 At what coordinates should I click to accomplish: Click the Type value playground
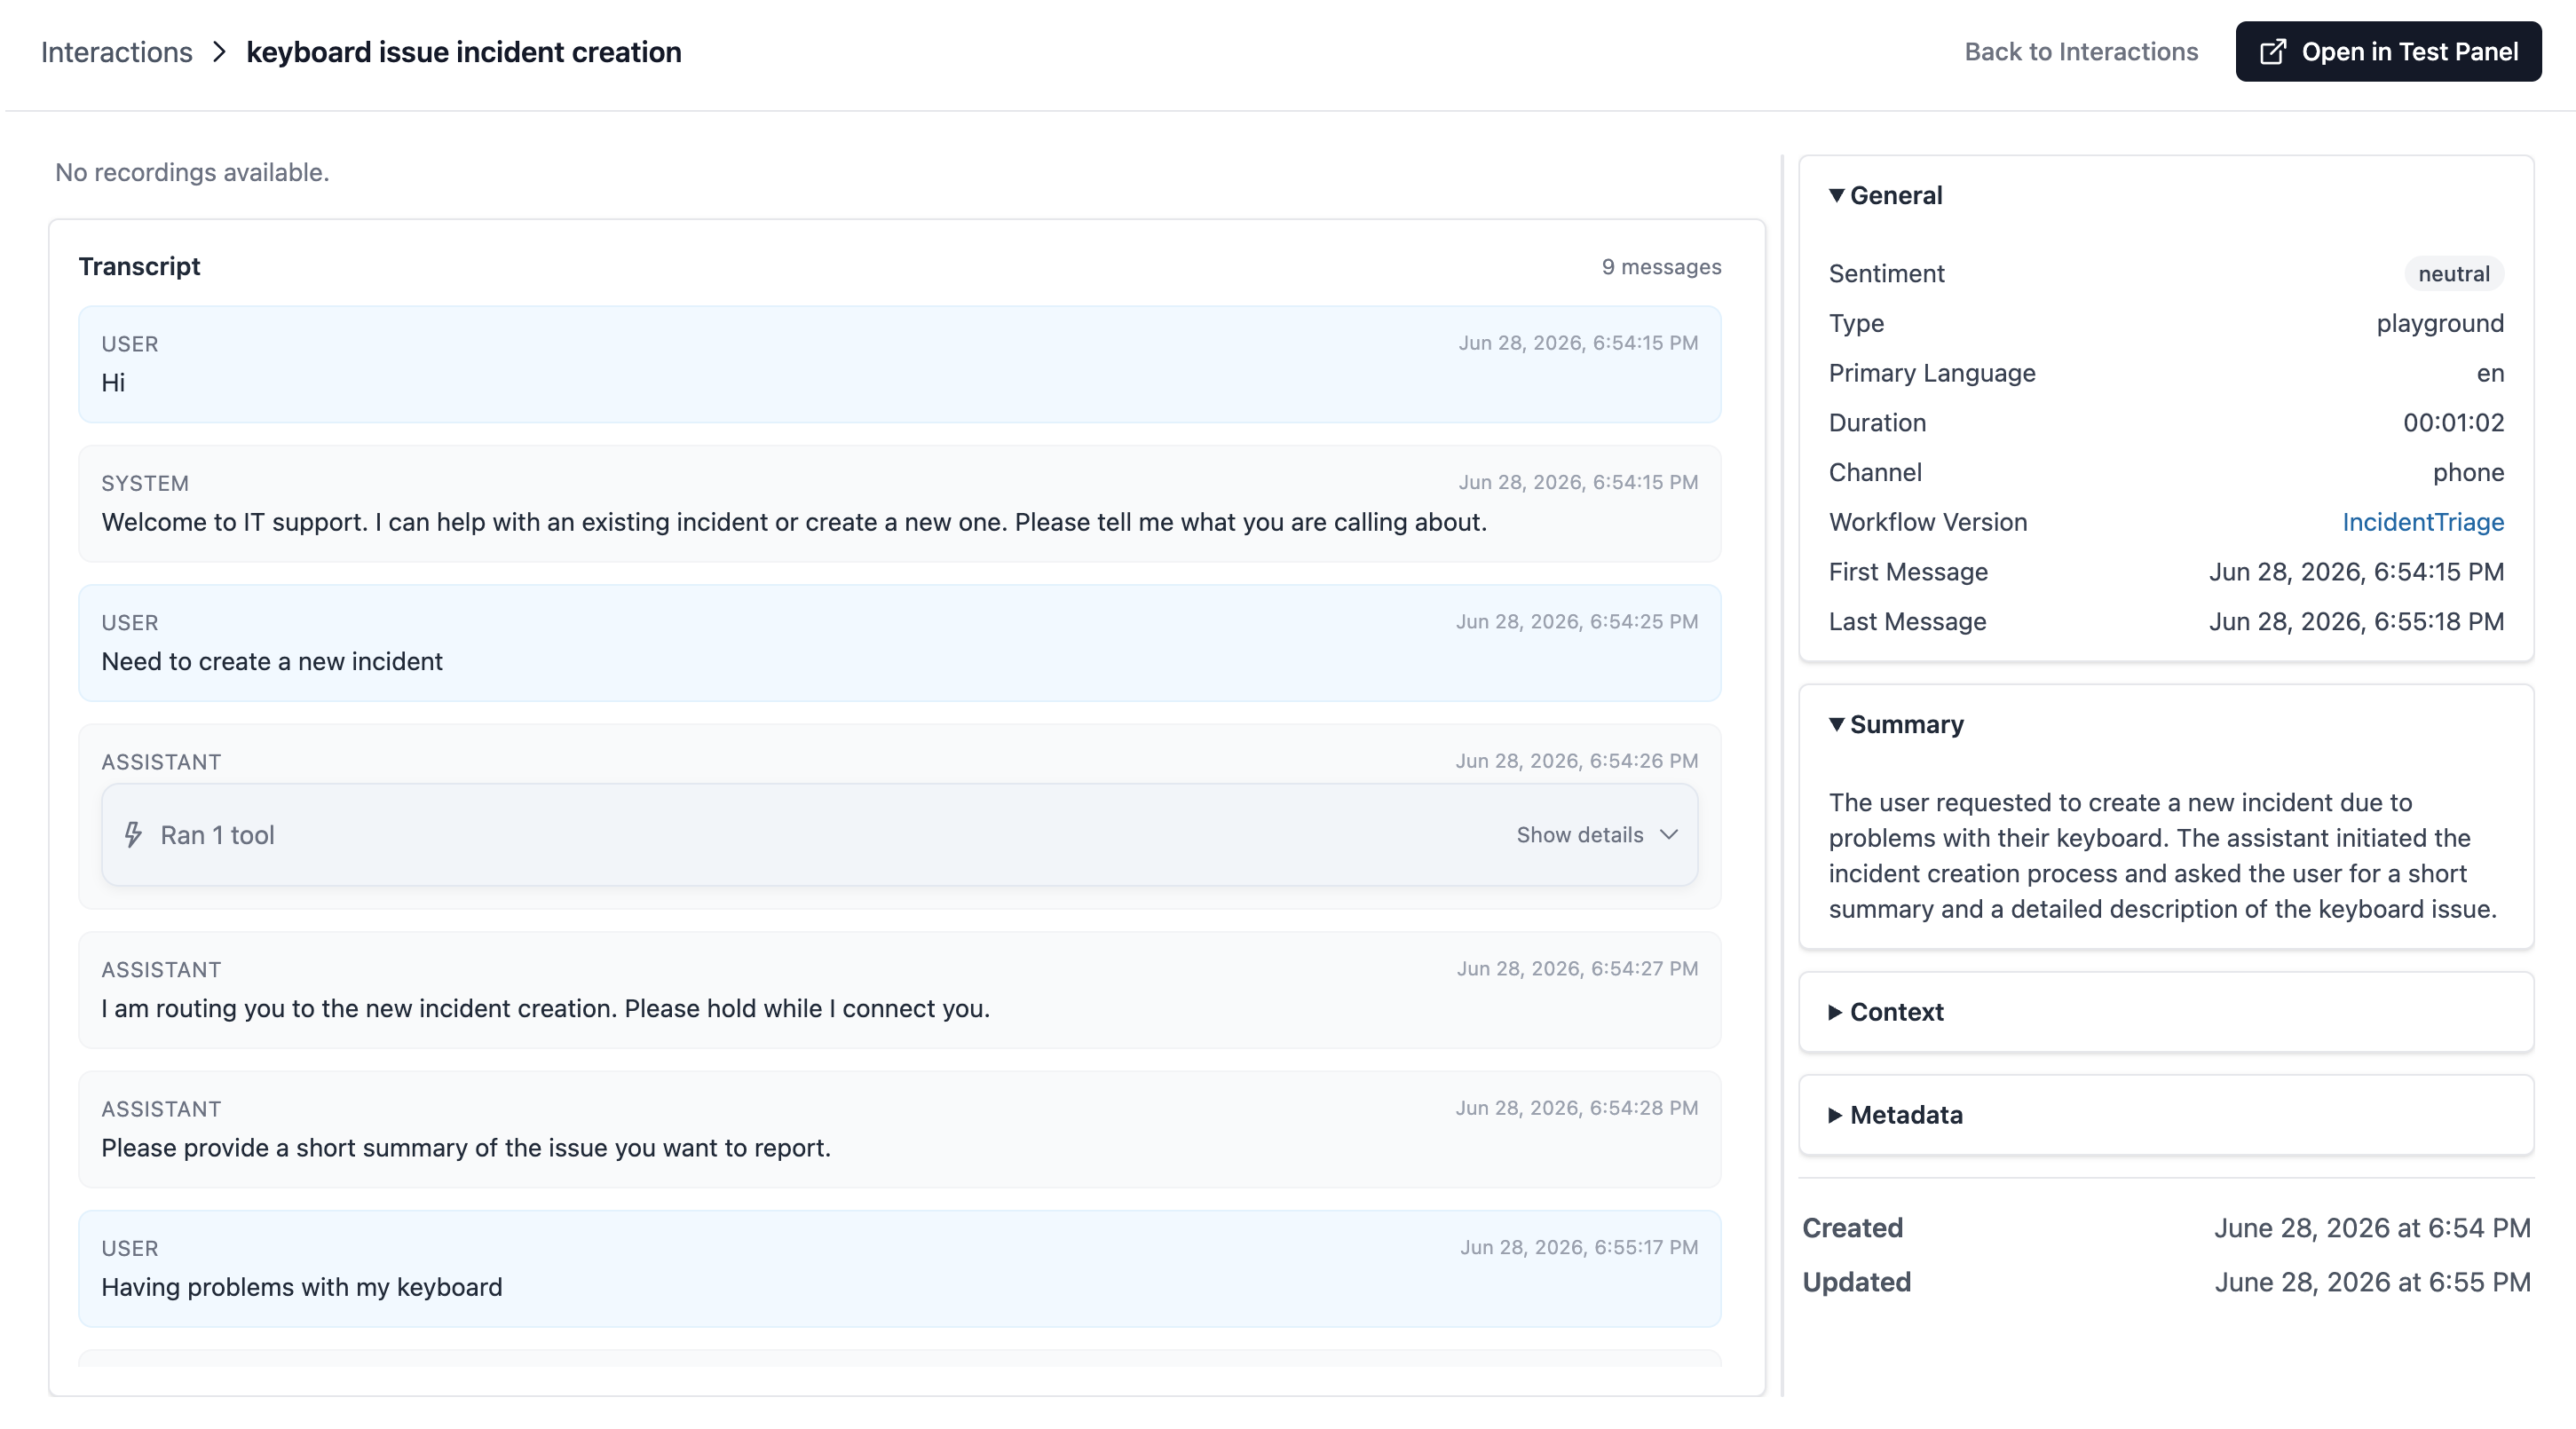[x=2440, y=324]
